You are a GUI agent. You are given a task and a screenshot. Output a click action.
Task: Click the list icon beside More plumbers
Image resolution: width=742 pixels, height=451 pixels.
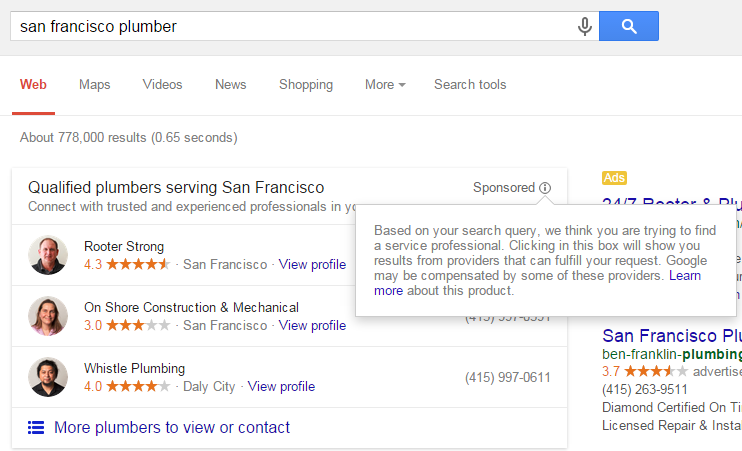[x=36, y=428]
